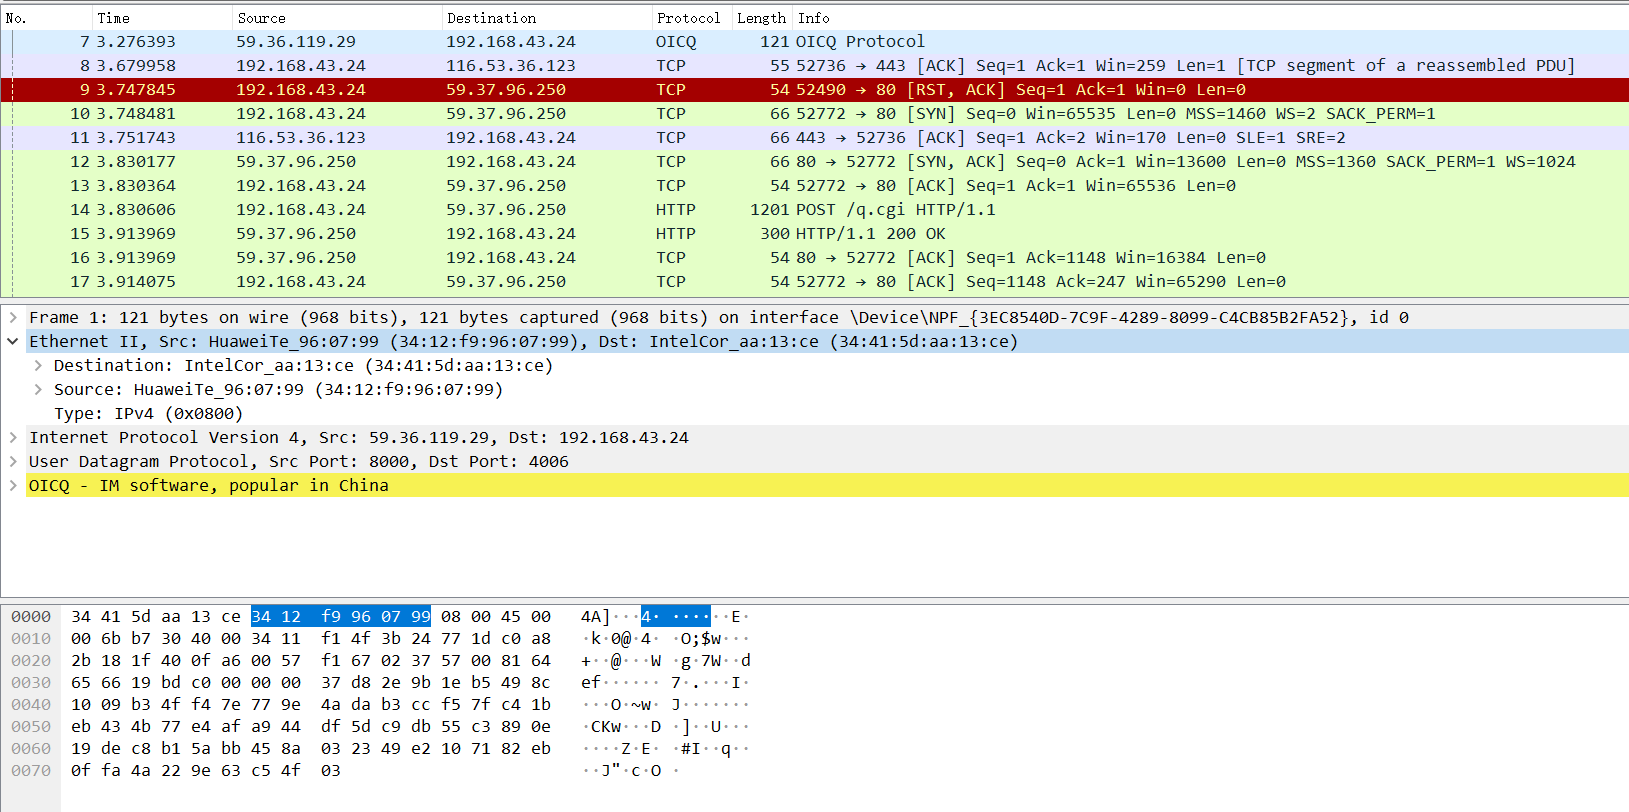
Task: Sort by Protocol column header
Action: click(692, 18)
